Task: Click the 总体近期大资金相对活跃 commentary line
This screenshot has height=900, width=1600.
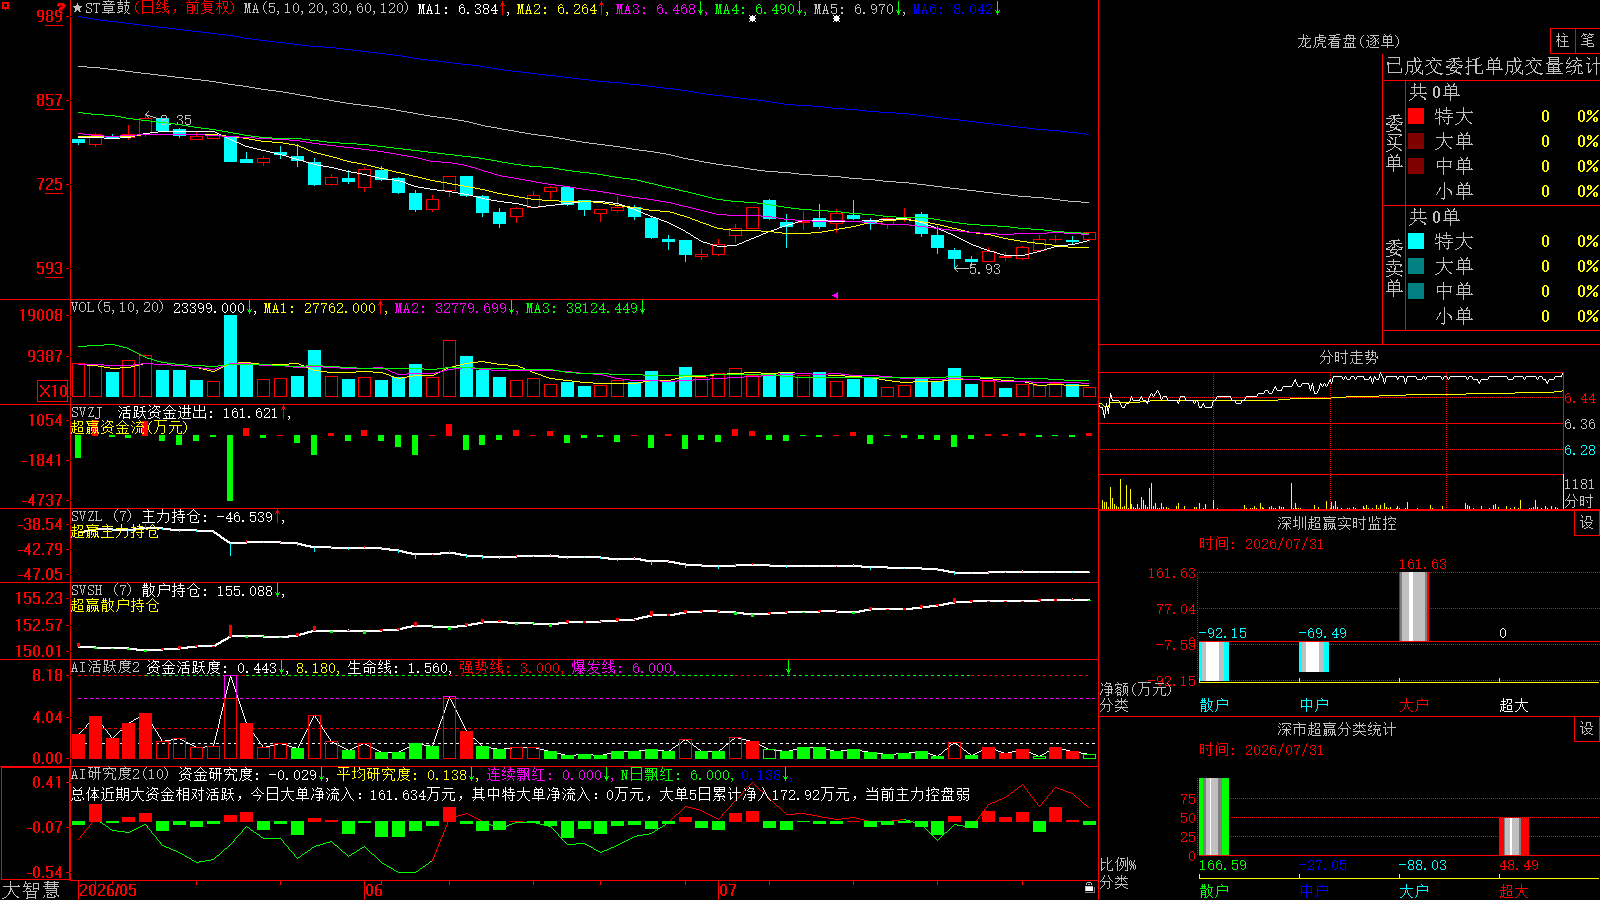Action: [520, 794]
